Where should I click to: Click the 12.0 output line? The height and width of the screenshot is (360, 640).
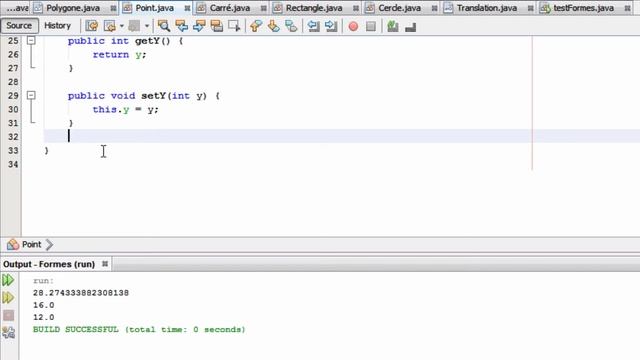click(x=44, y=317)
